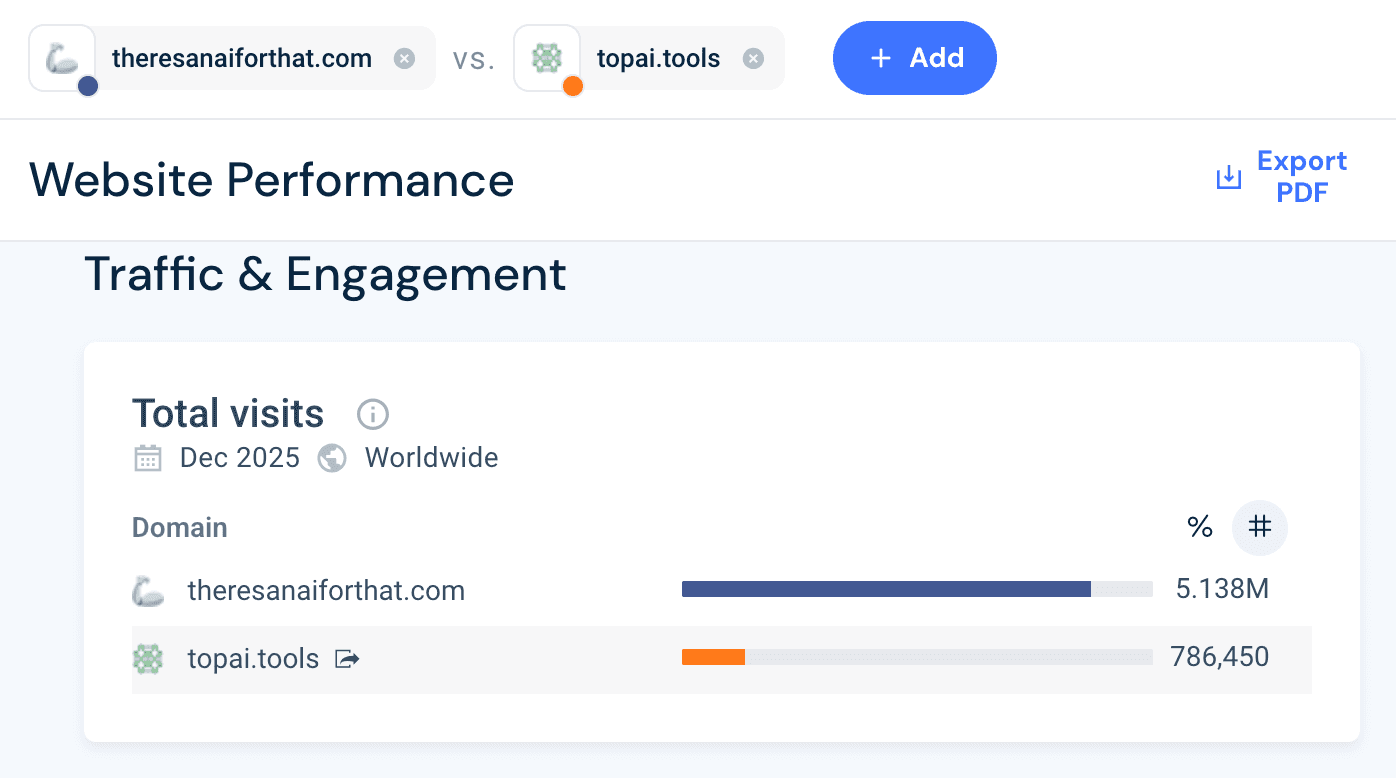Remove theresanaiforthat.com from comparison
The image size is (1396, 778).
[404, 59]
